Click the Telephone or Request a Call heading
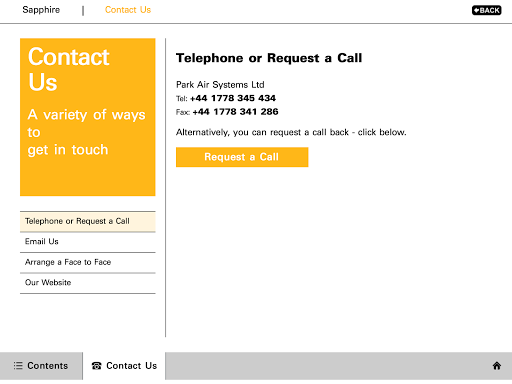512x384 pixels. [x=269, y=58]
